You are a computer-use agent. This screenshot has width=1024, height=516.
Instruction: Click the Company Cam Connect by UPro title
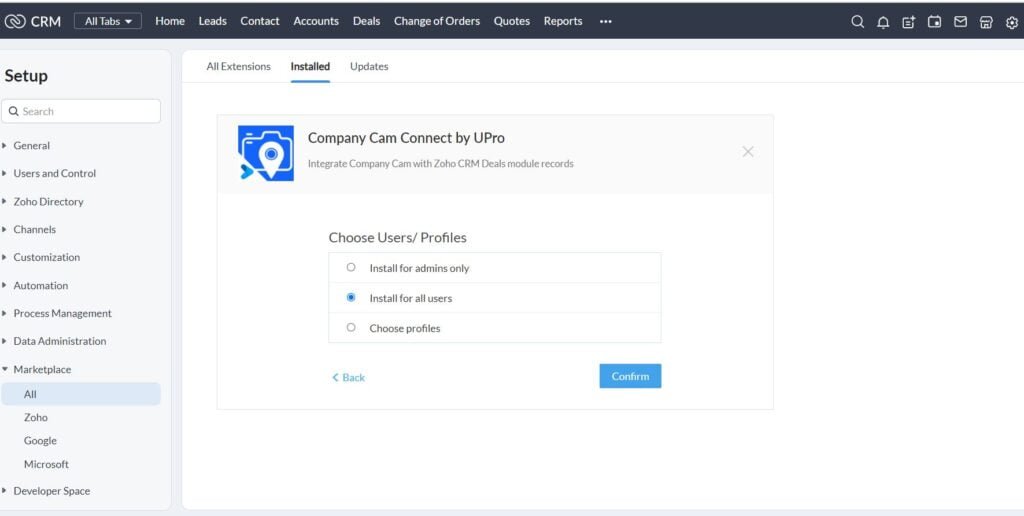point(406,138)
